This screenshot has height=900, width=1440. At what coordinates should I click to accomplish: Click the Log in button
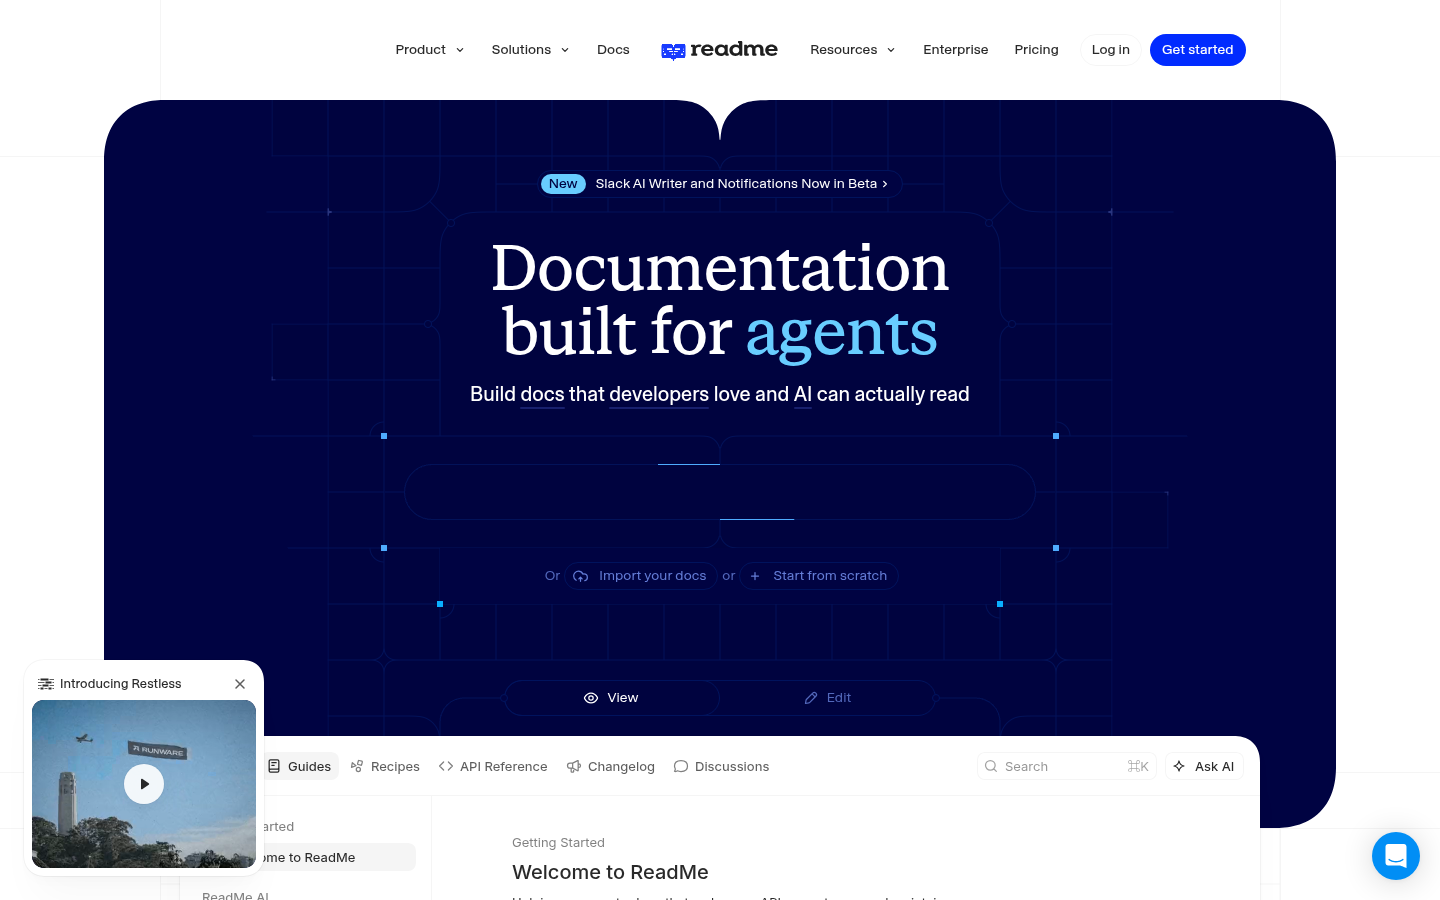coord(1110,50)
